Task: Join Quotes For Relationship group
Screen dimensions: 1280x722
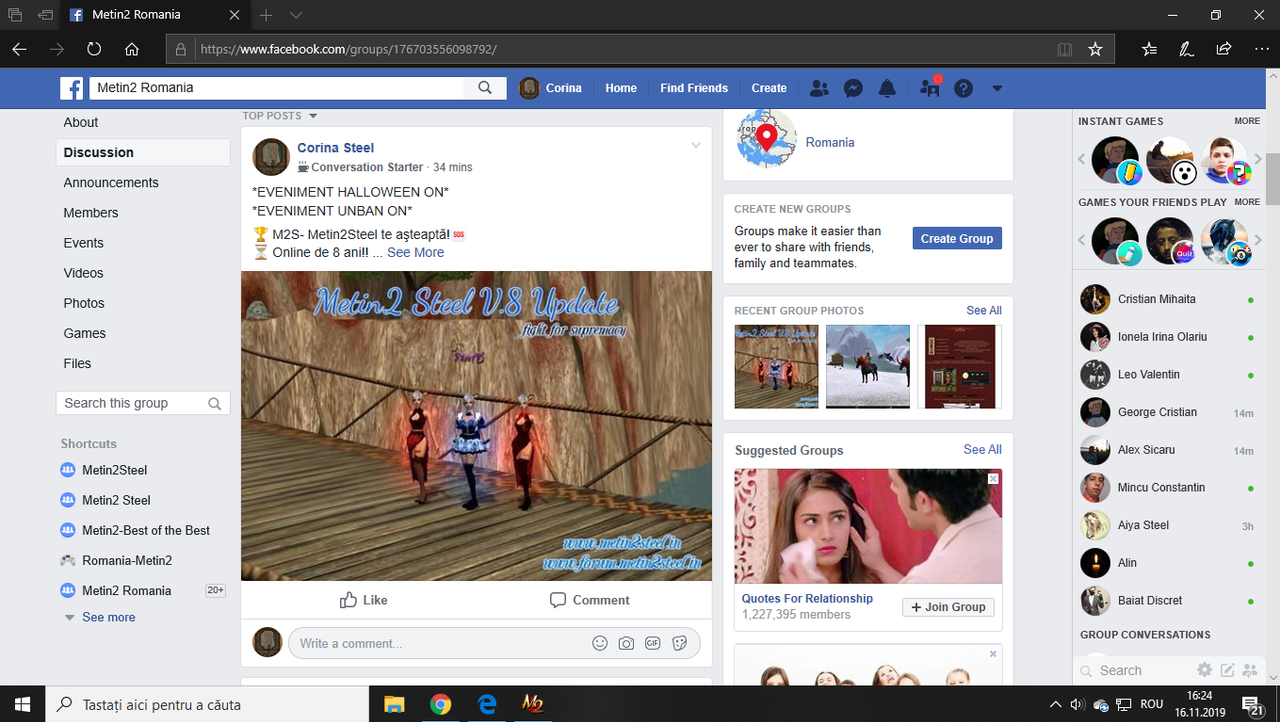Action: (948, 607)
